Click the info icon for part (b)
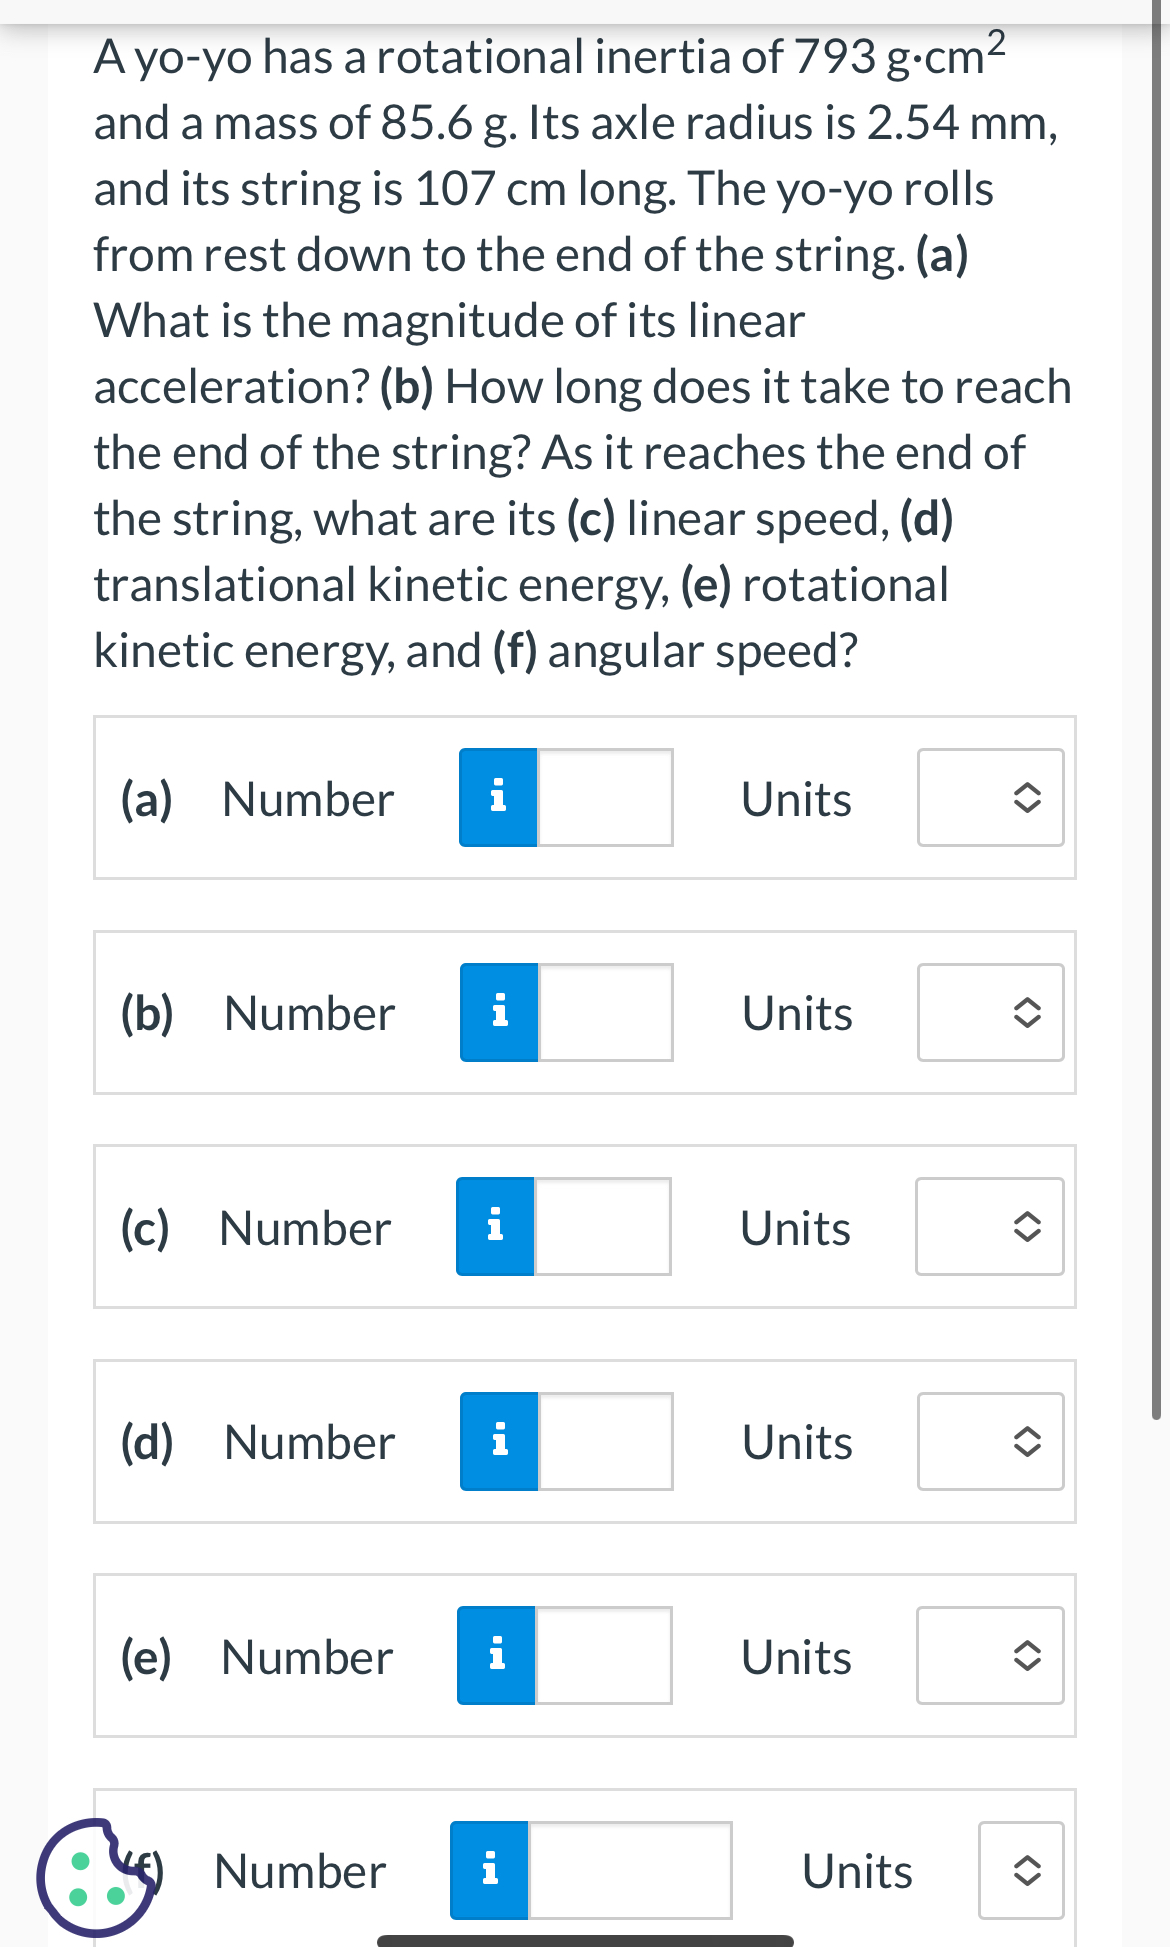Screen dimensions: 1170x1947 [498, 1013]
